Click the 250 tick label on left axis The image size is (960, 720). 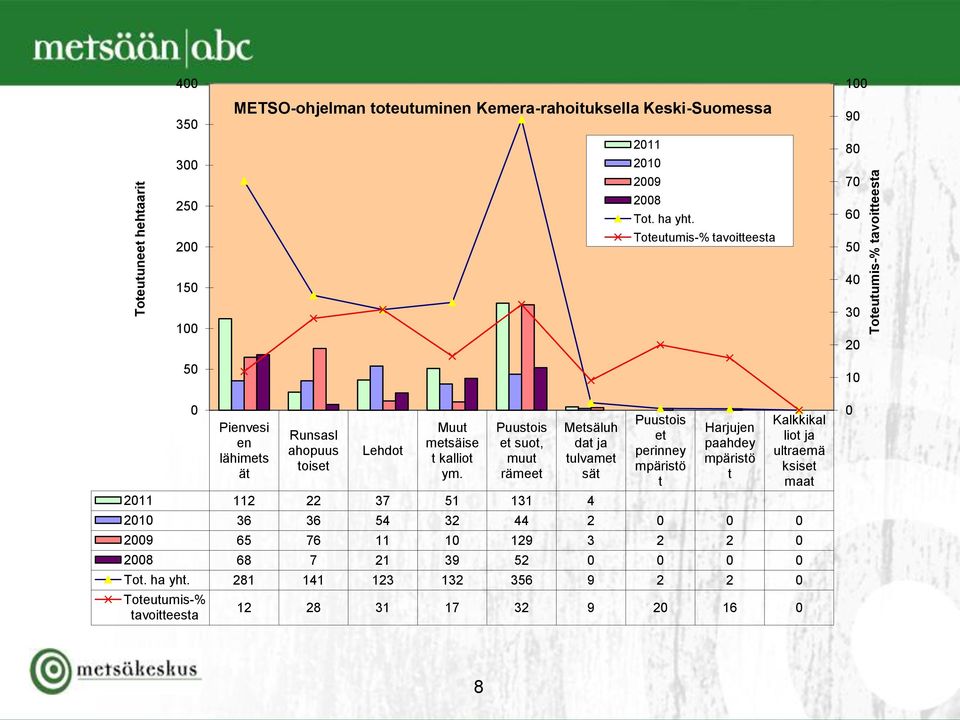pyautogui.click(x=188, y=206)
